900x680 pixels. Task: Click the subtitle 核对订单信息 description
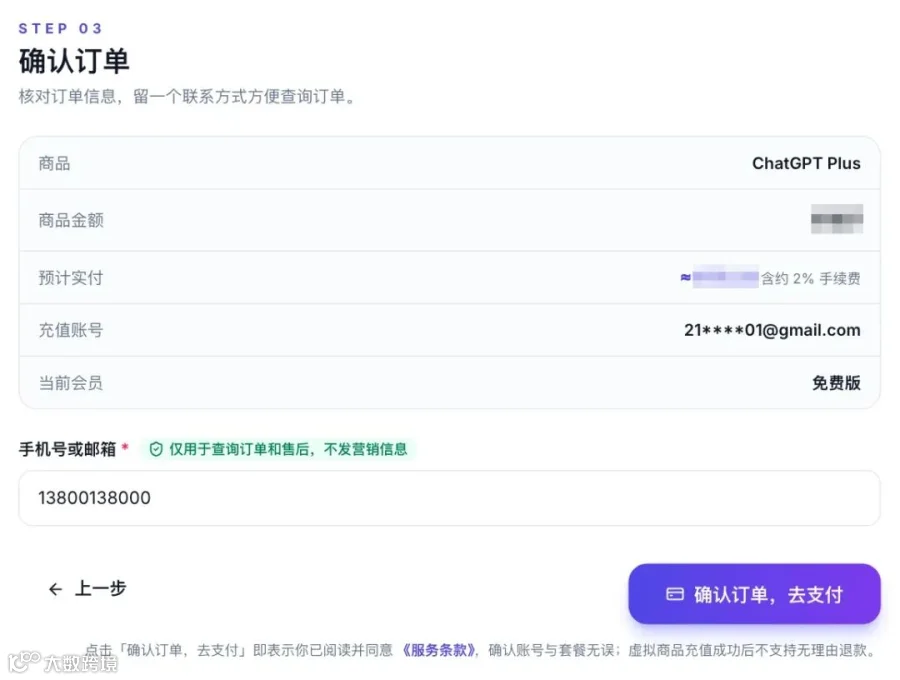pos(187,96)
